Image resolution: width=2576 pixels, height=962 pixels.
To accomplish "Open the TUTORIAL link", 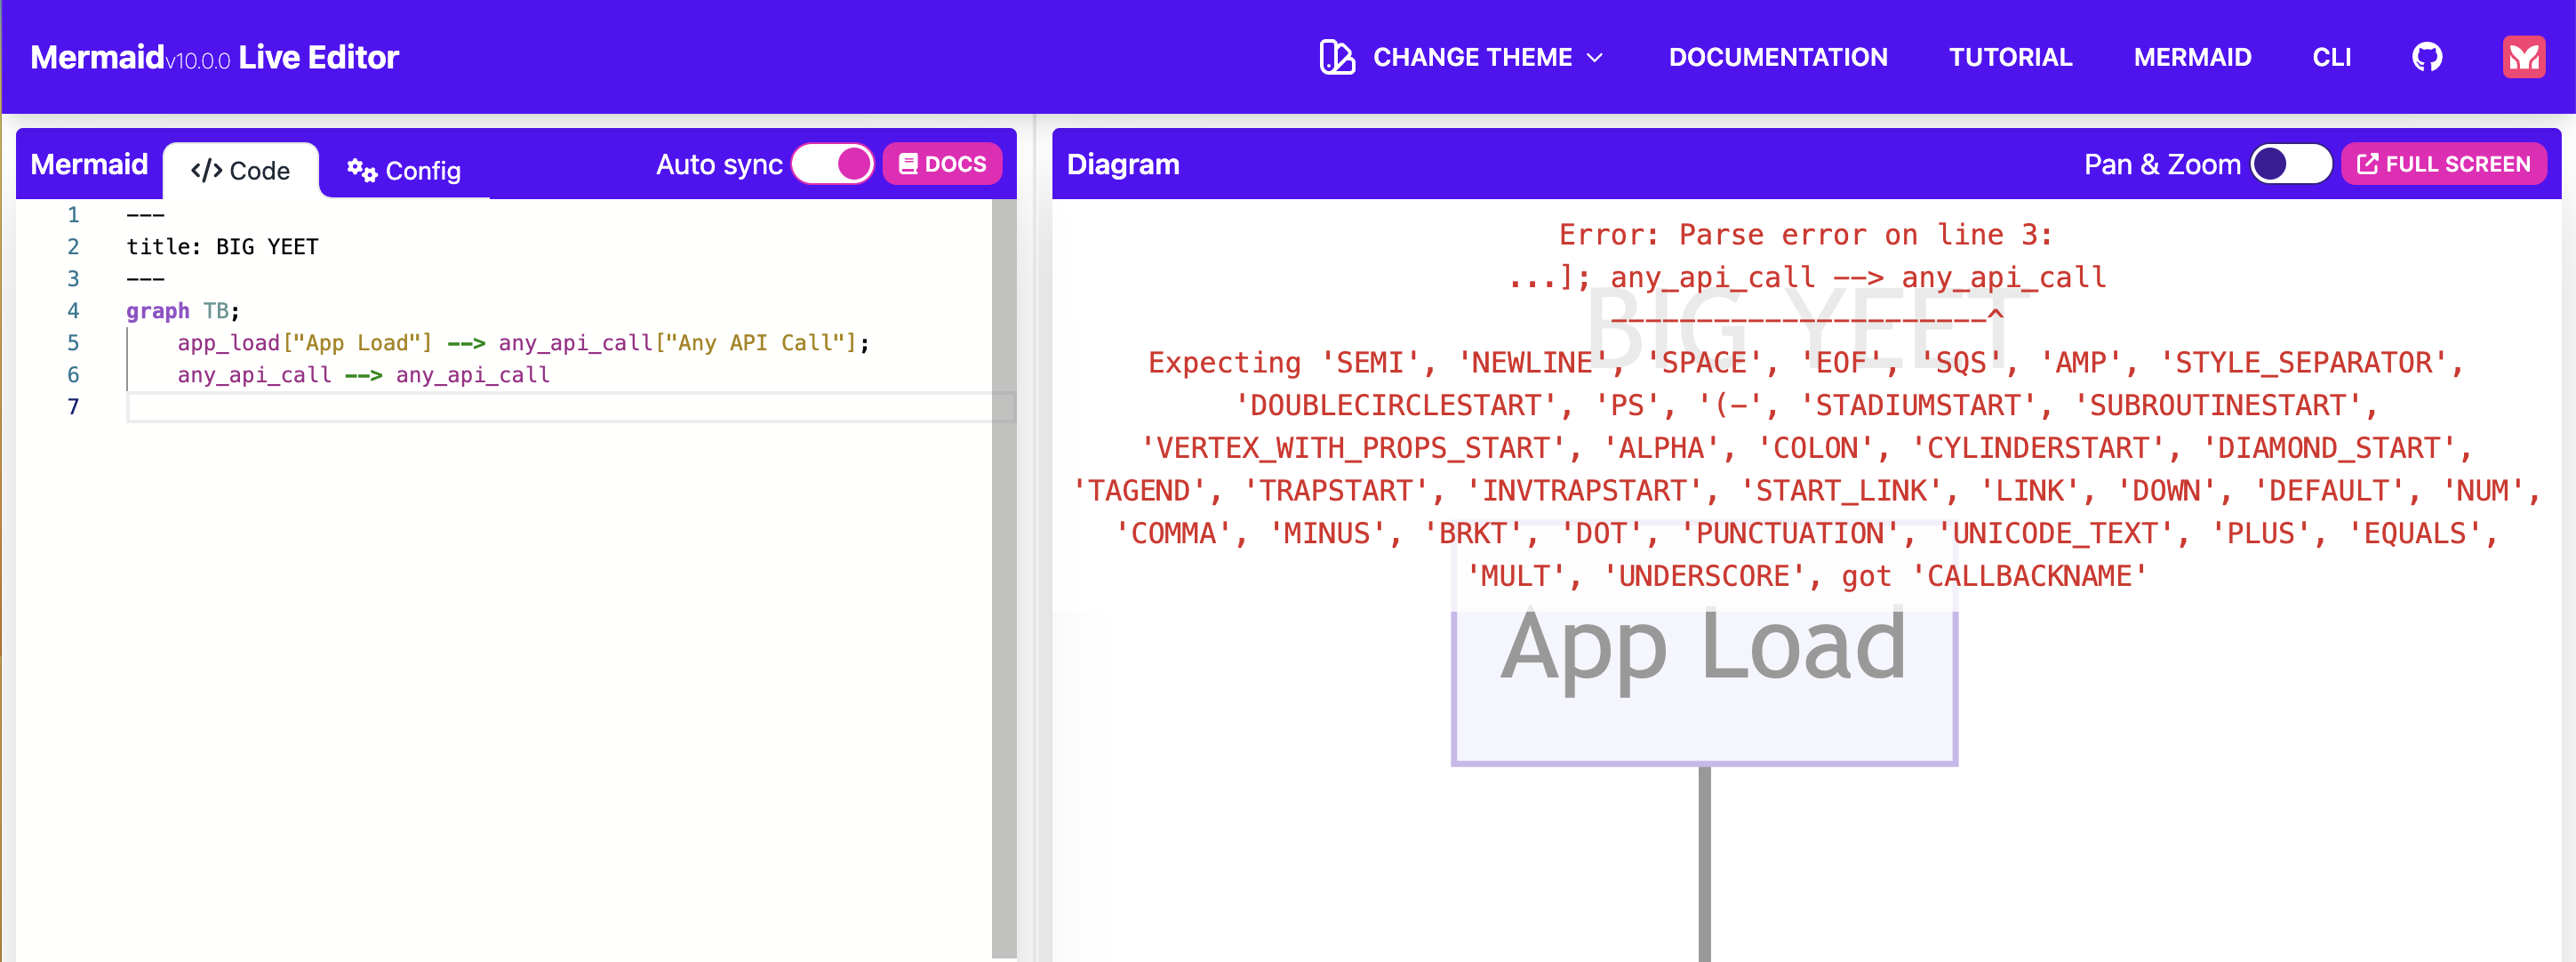I will click(2010, 57).
